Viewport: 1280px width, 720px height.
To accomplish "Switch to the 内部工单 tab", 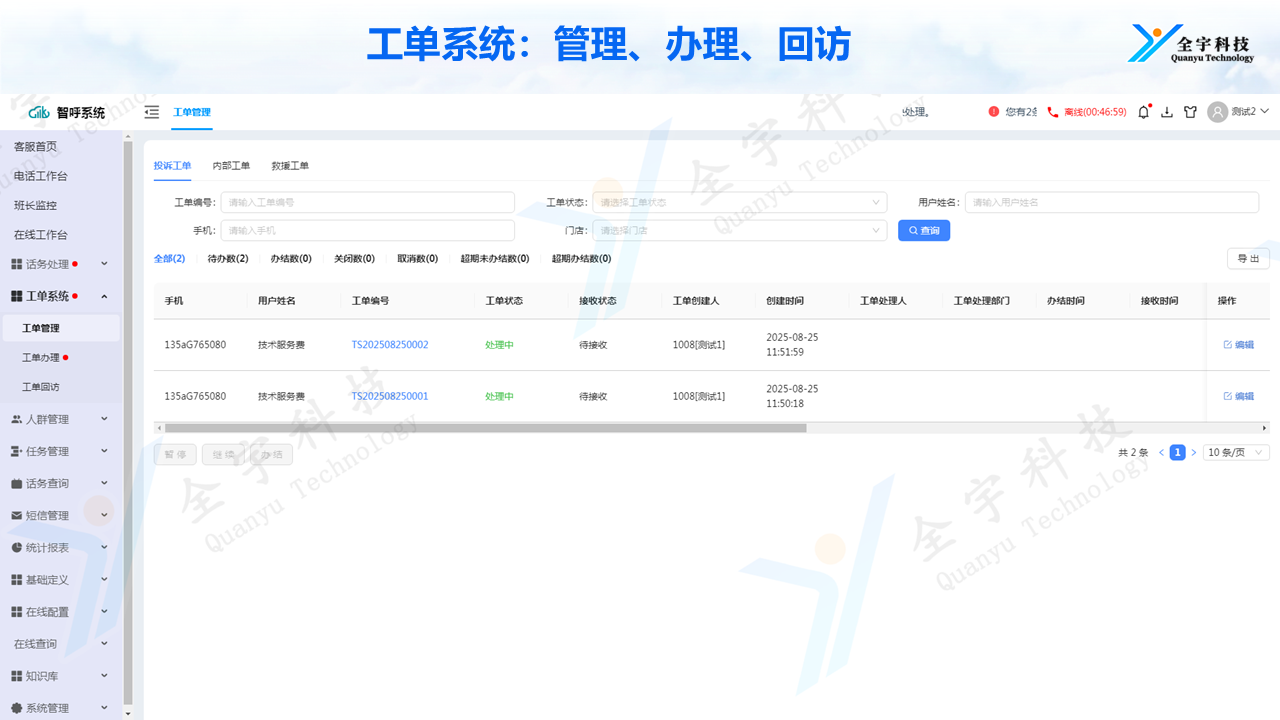I will (231, 166).
